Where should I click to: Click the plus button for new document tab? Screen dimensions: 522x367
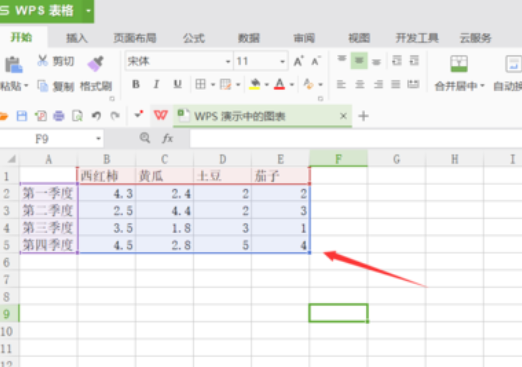[363, 116]
